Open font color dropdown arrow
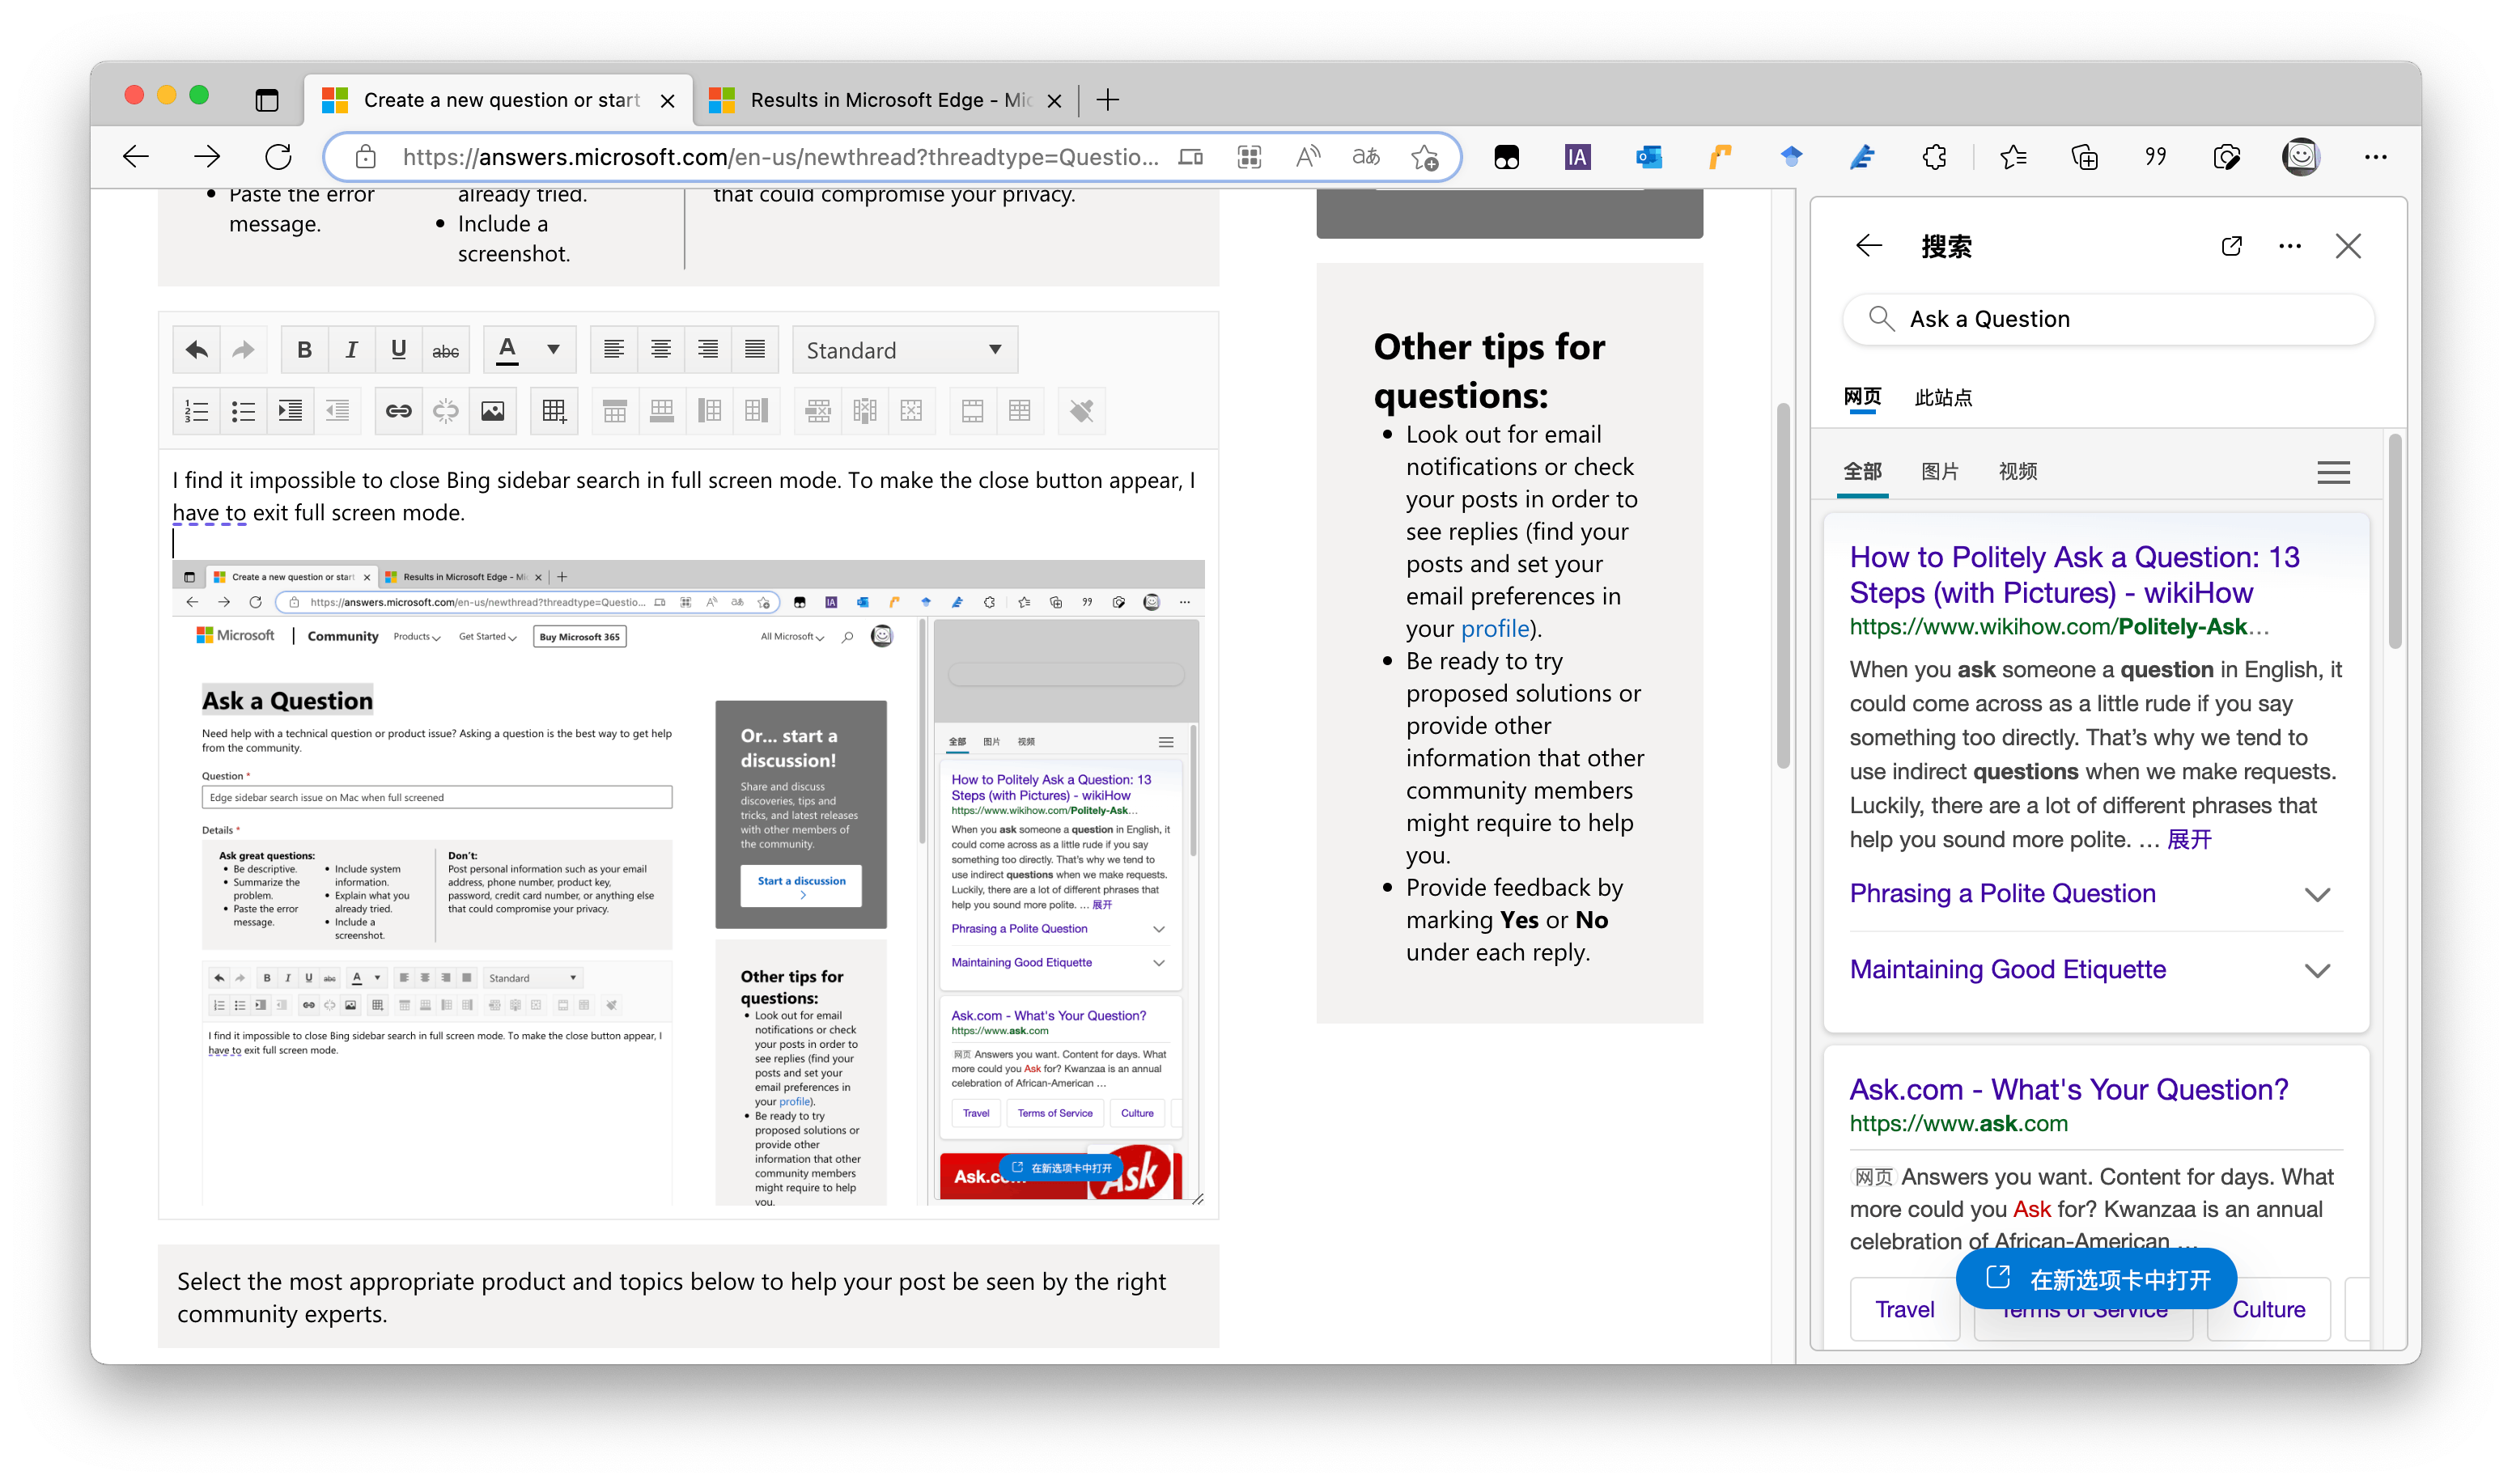The image size is (2512, 1484). tap(553, 350)
